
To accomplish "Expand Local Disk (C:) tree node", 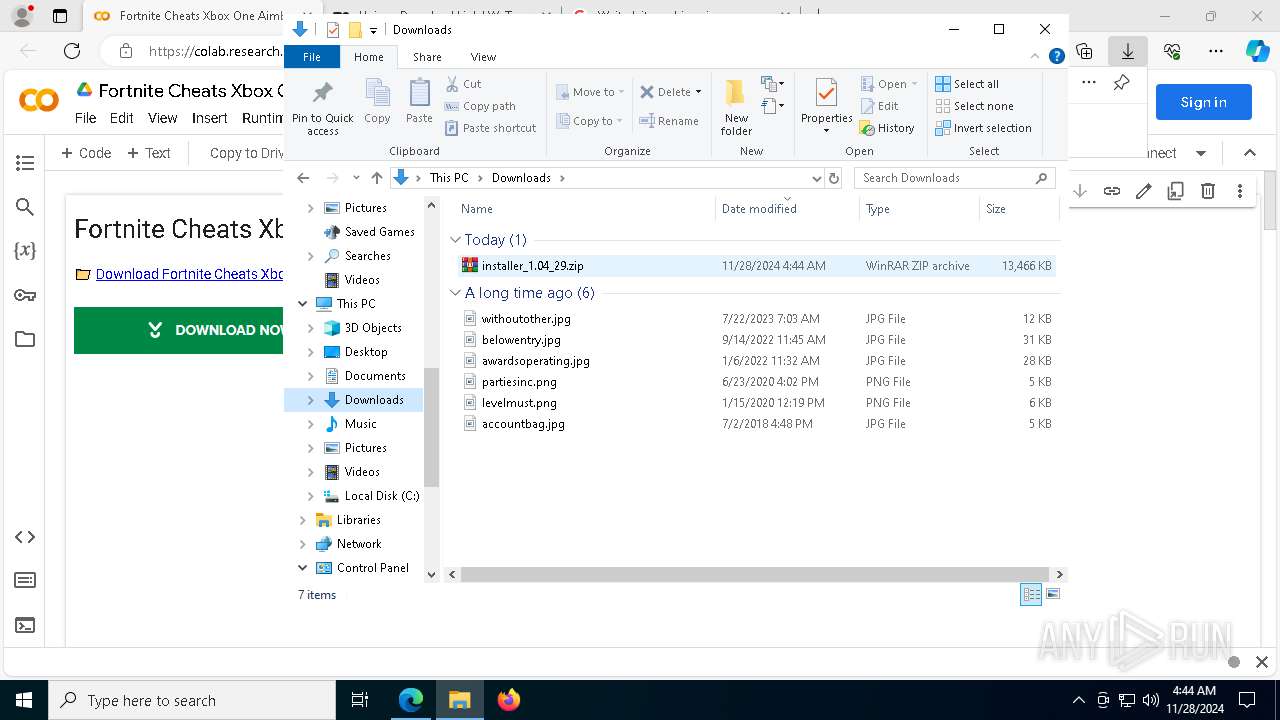I will [310, 496].
